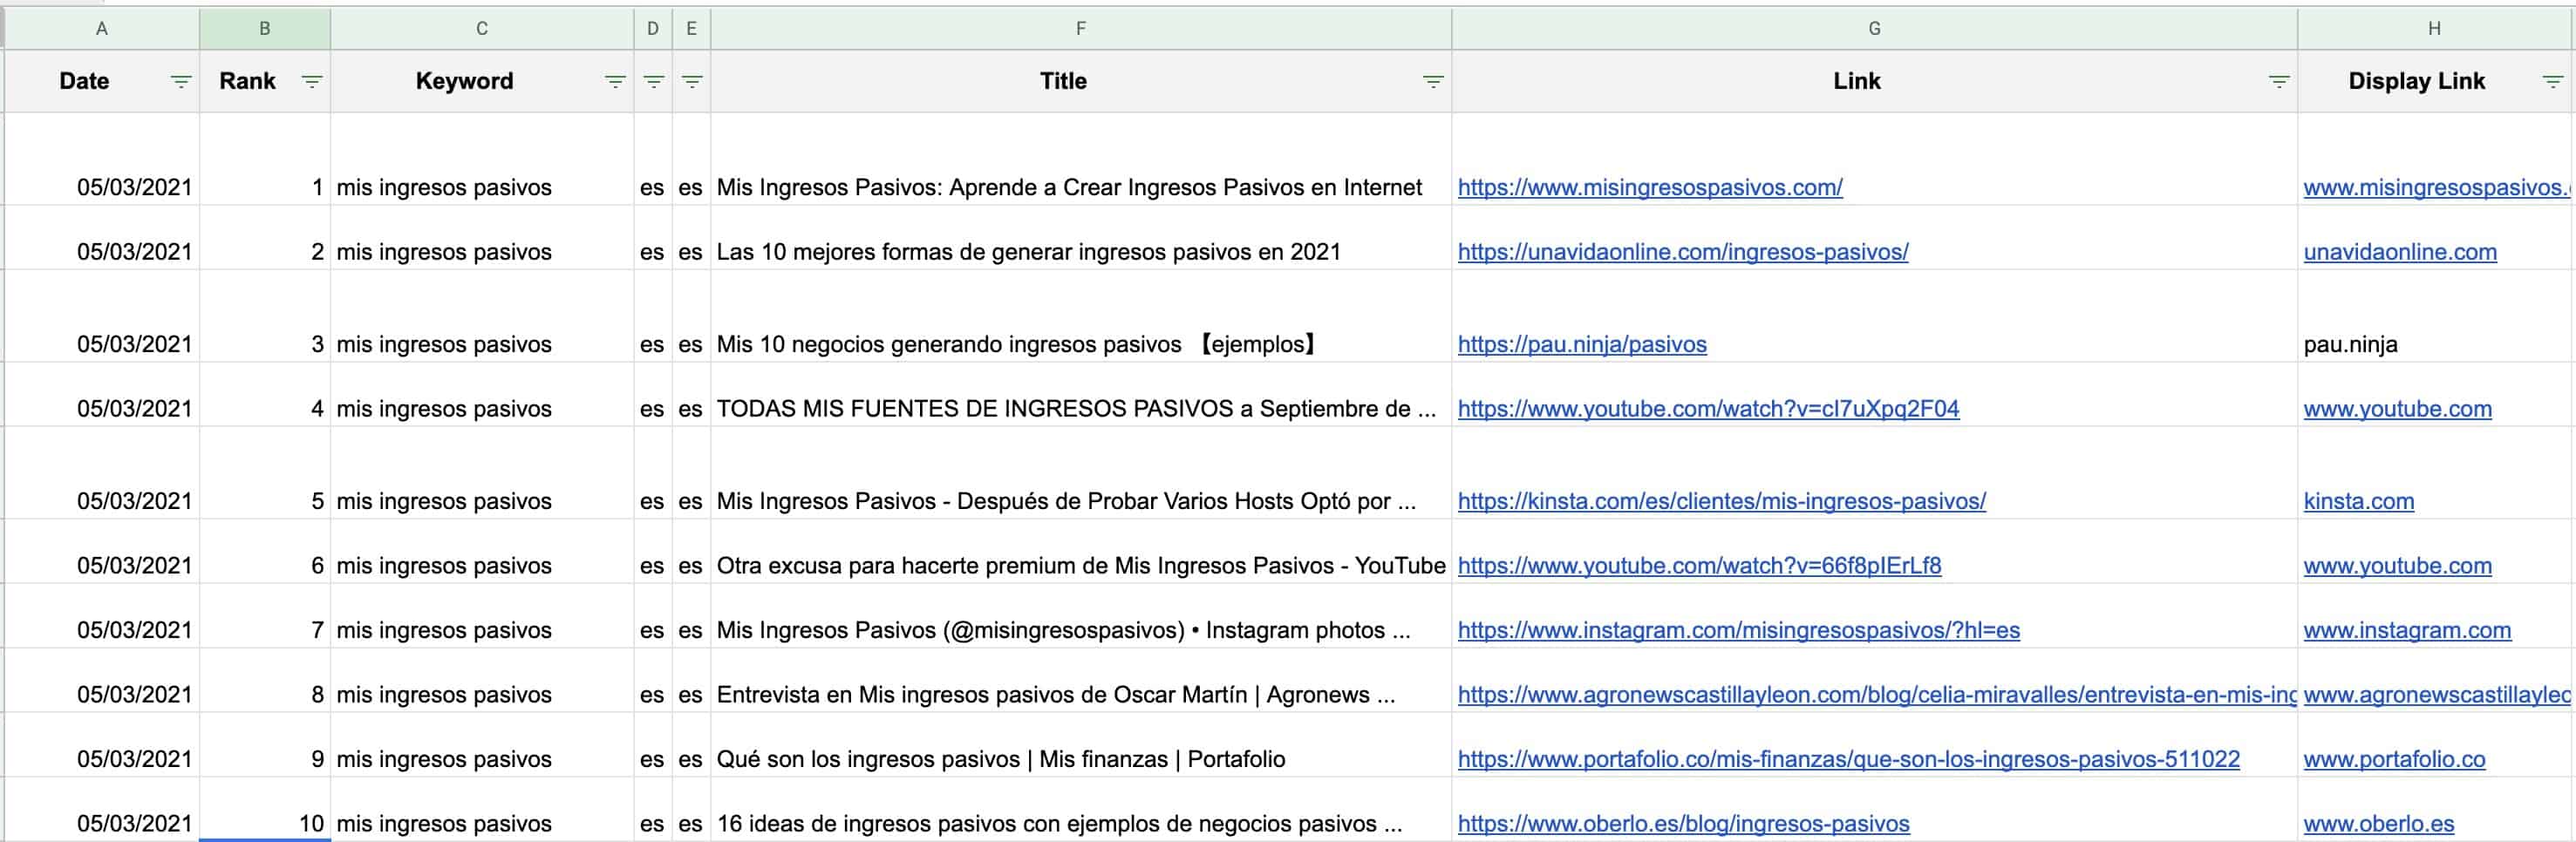Screen dimensions: 2576x842
Task: Select the keyword cell in rank 3 row
Action: (x=482, y=316)
